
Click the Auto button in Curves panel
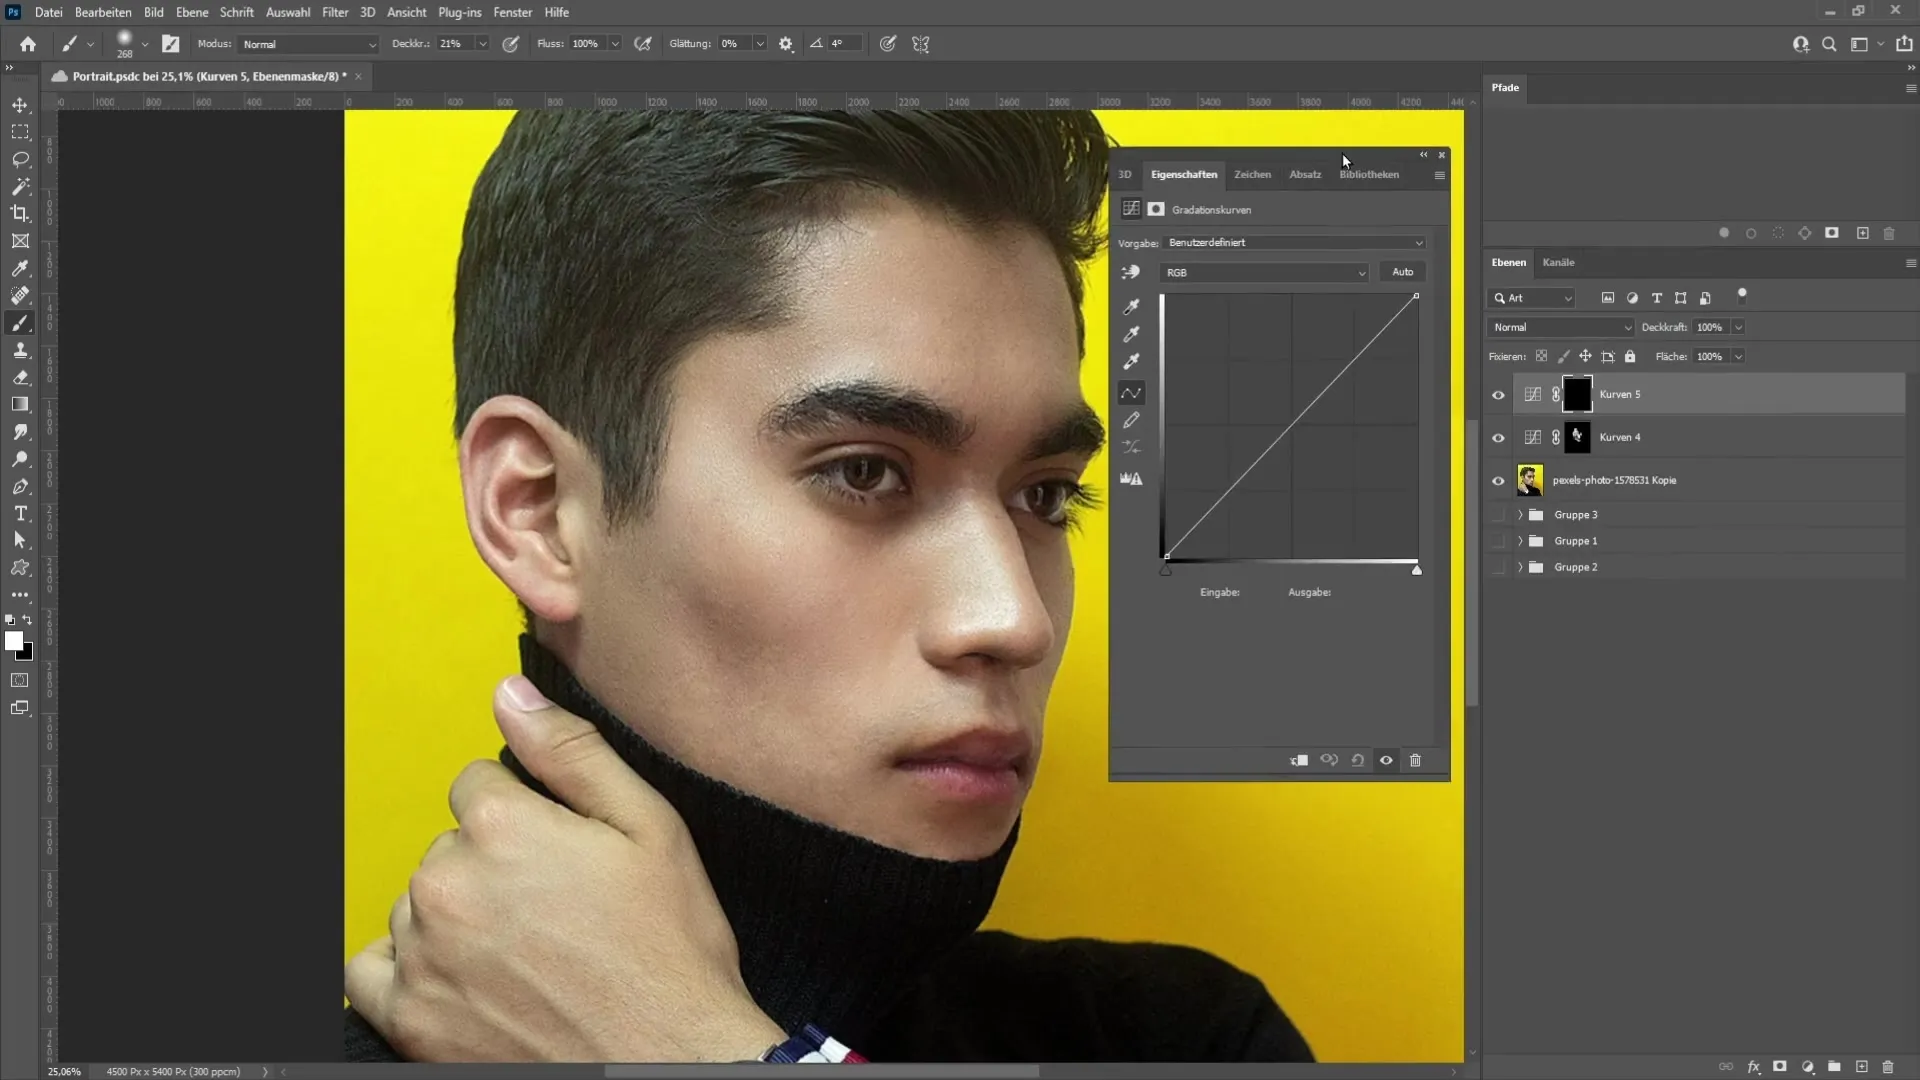pos(1402,272)
